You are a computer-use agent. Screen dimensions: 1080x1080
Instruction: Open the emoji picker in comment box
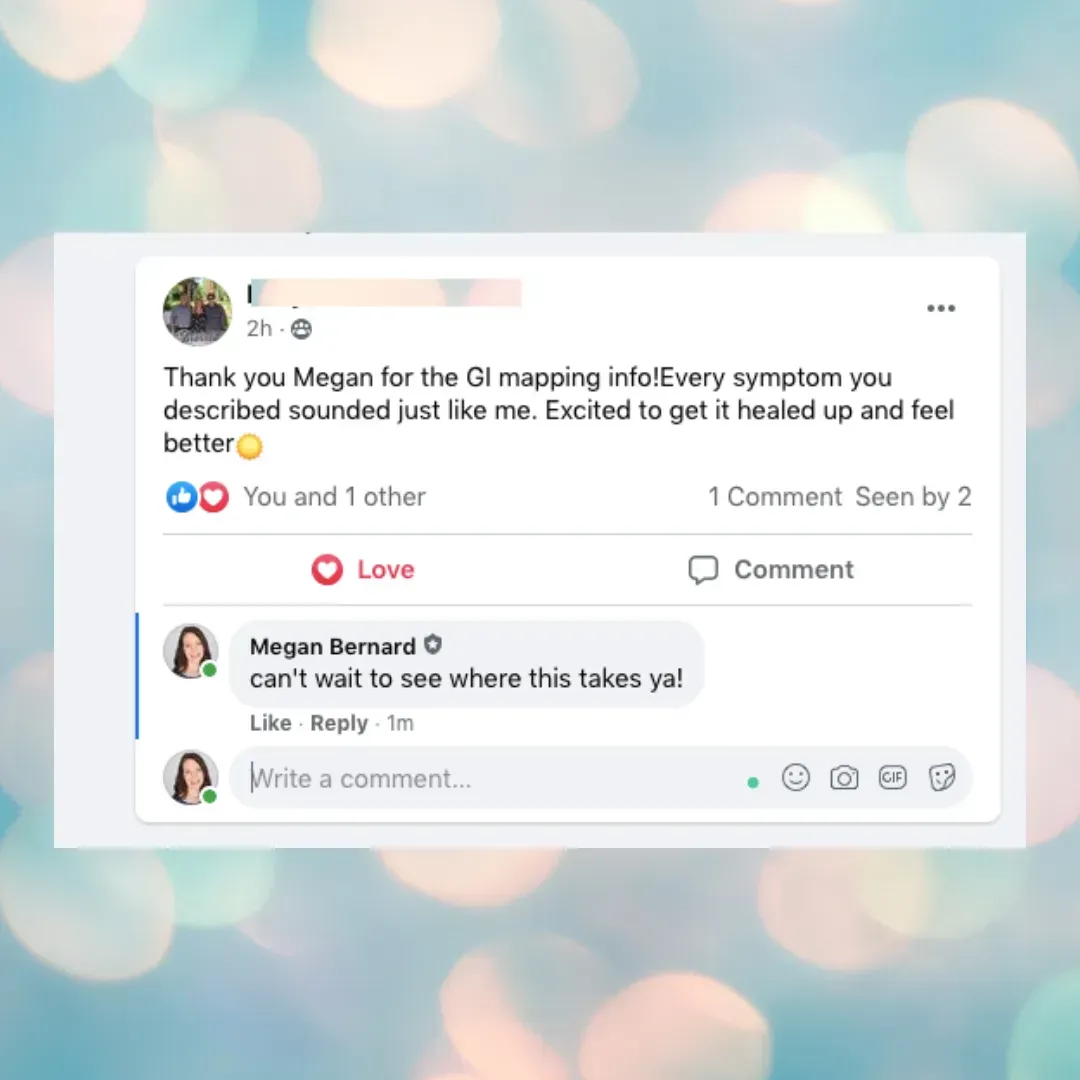[x=796, y=778]
